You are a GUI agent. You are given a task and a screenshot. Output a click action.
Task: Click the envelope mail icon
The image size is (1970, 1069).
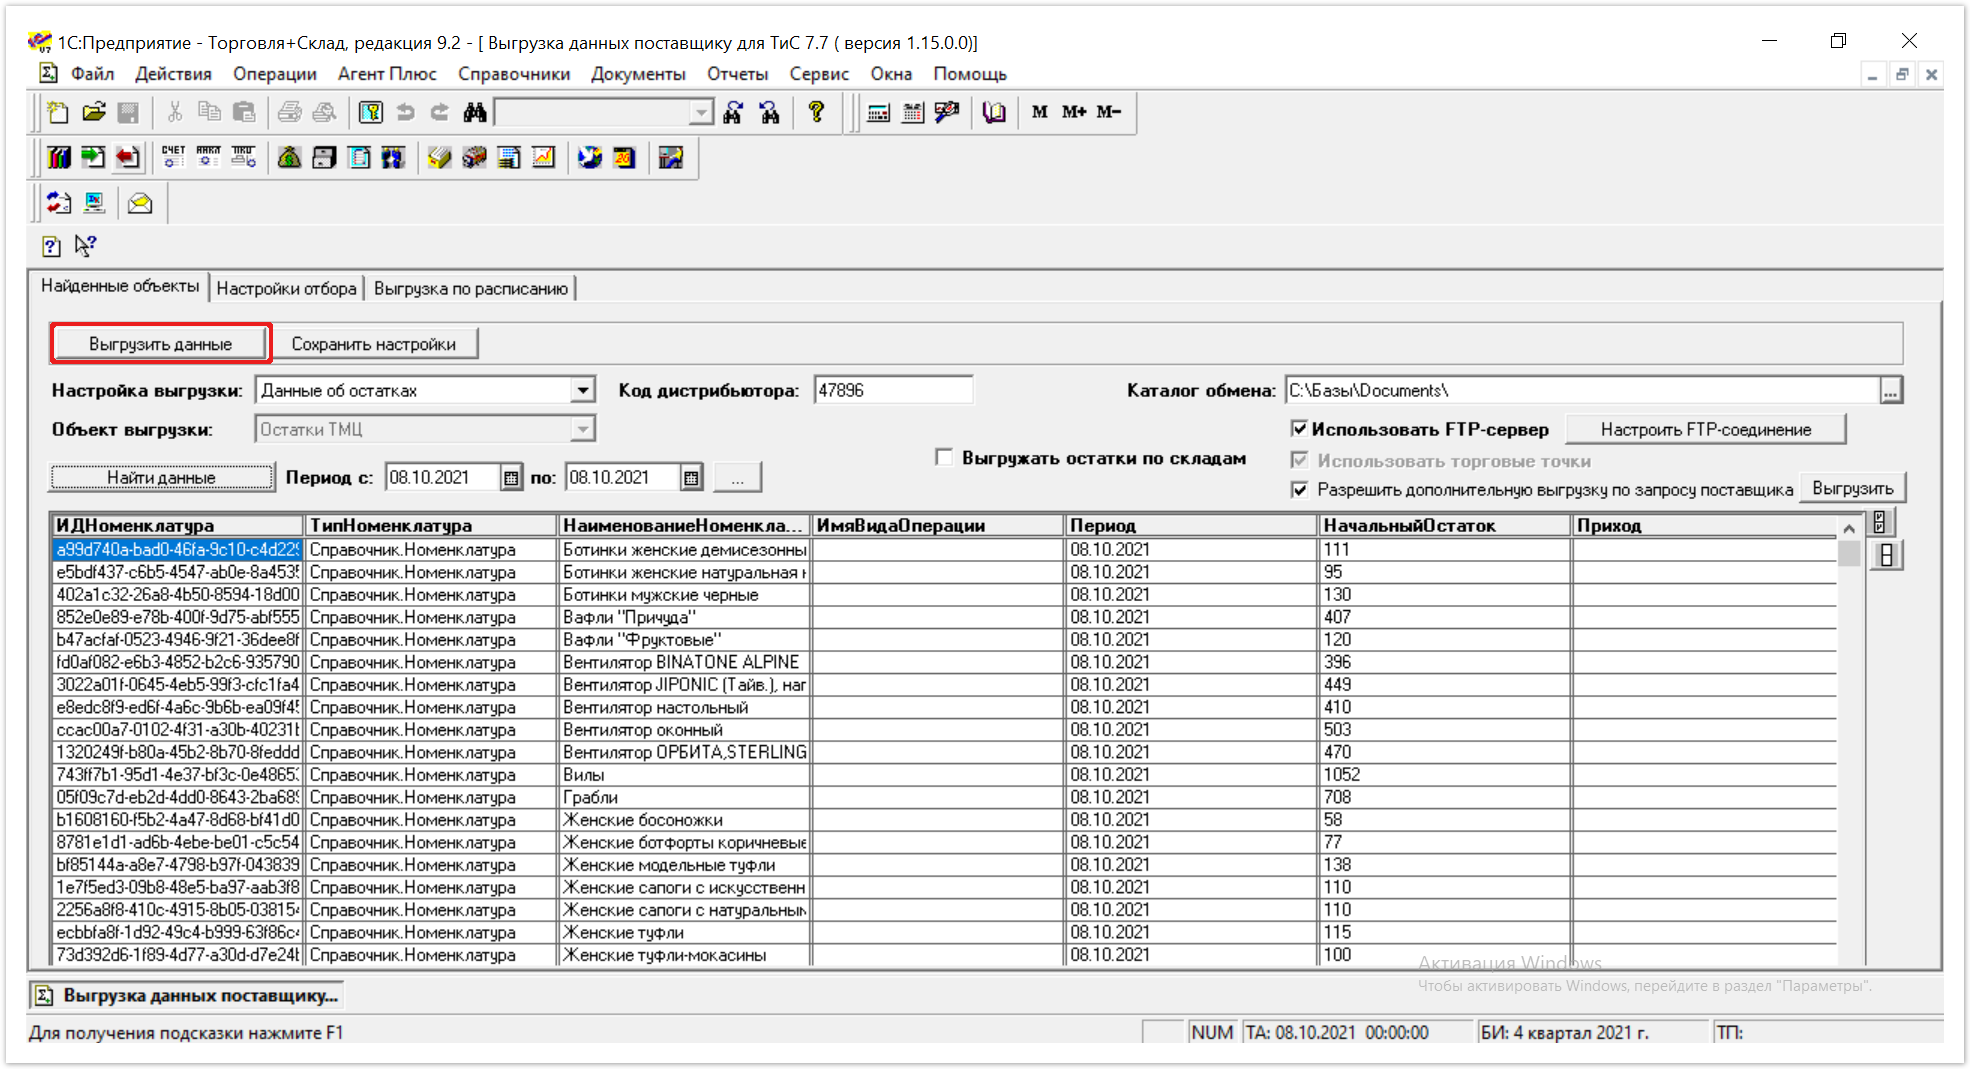click(x=140, y=203)
